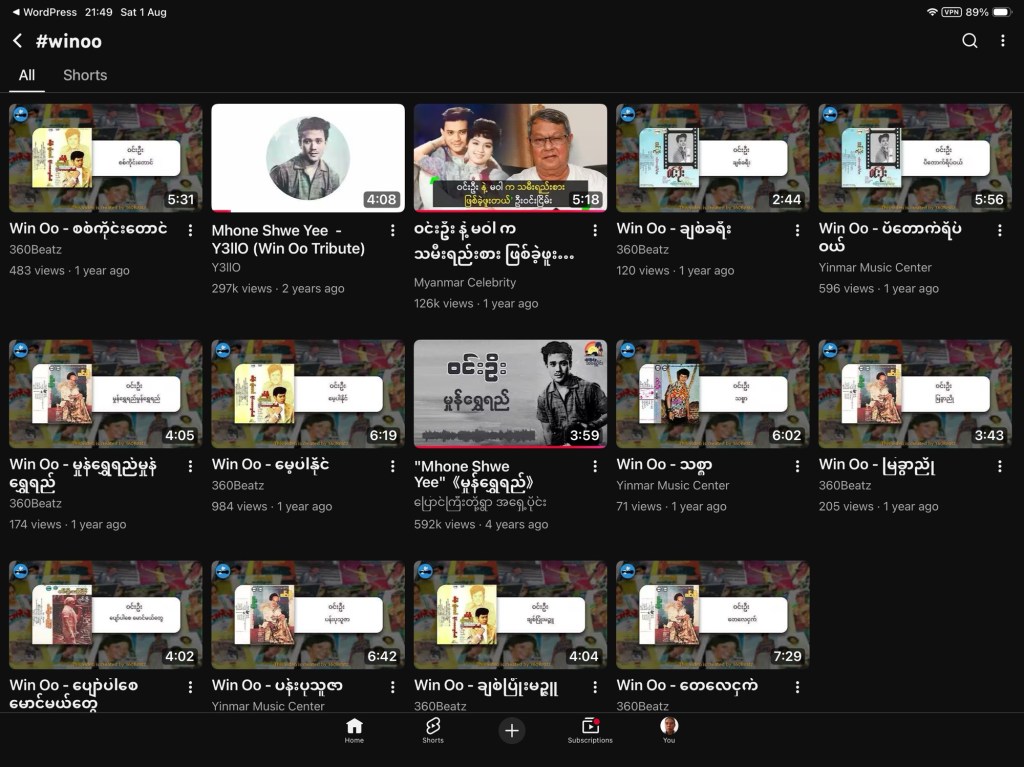Open the search magnifier icon

(x=970, y=41)
